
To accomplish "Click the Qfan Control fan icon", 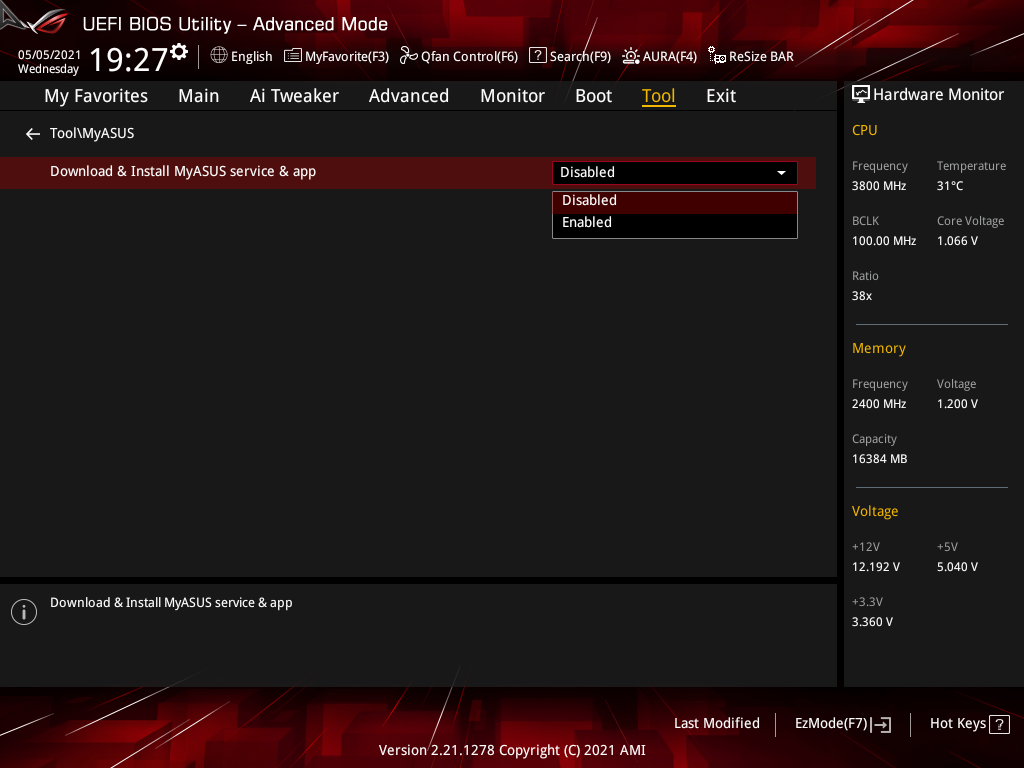I will 409,56.
